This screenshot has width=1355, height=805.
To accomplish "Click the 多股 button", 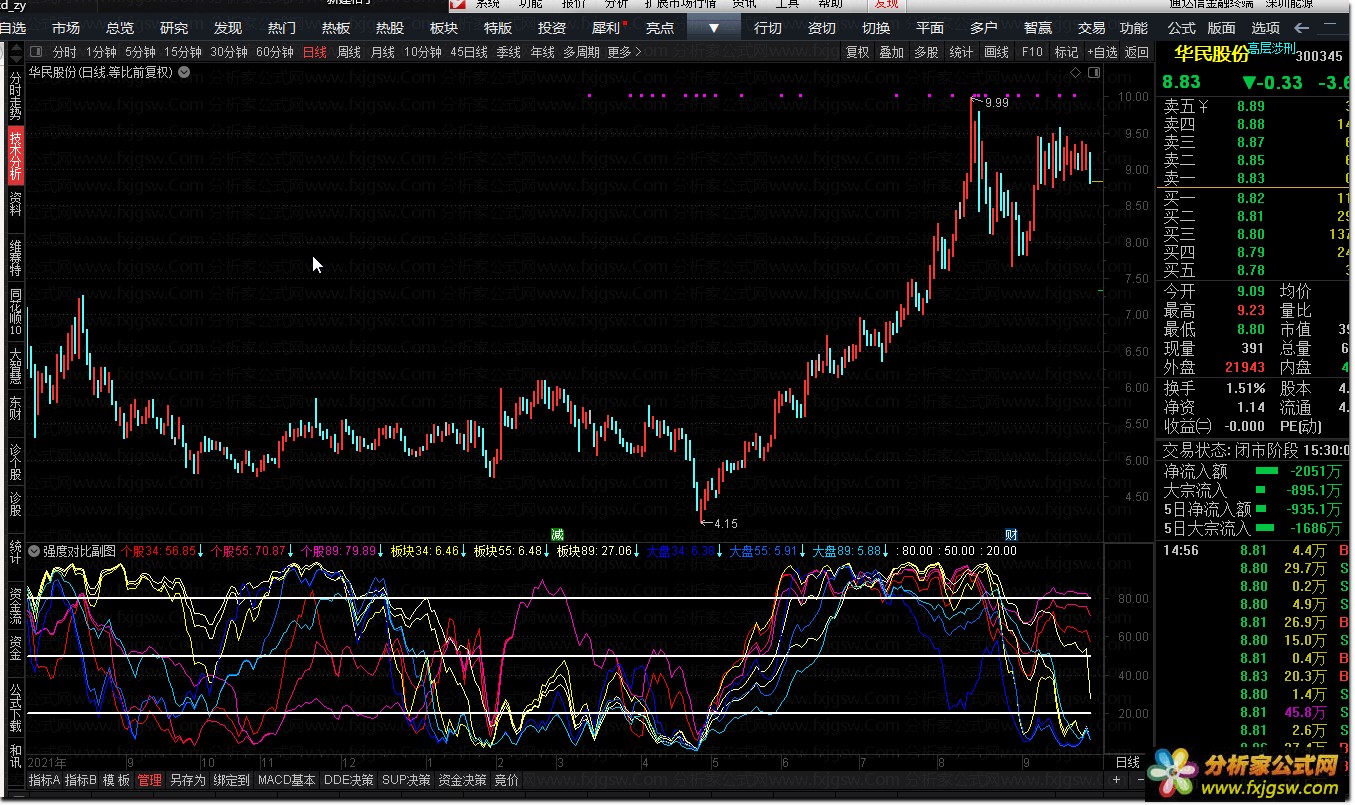I will tap(926, 52).
